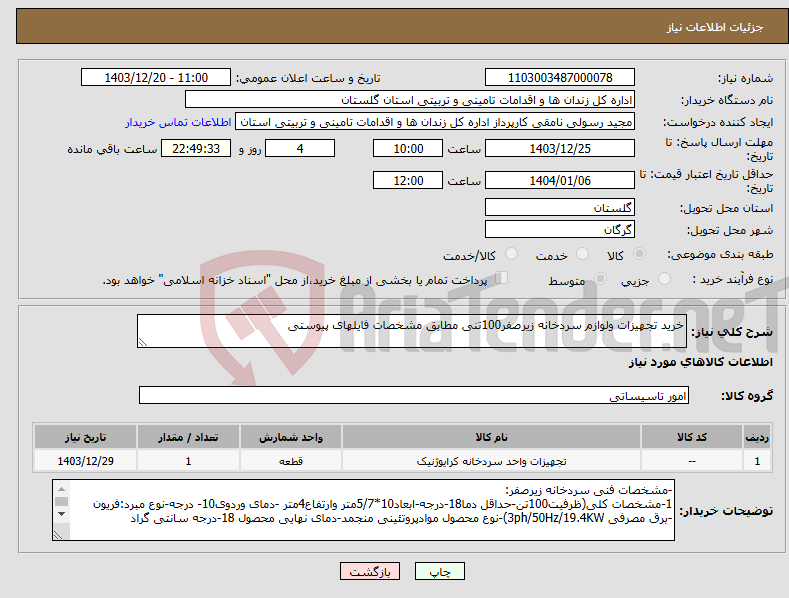Viewport: 789px width, 598px height.
Task: Click the تعداد / مقدار column header
Action: (188, 437)
